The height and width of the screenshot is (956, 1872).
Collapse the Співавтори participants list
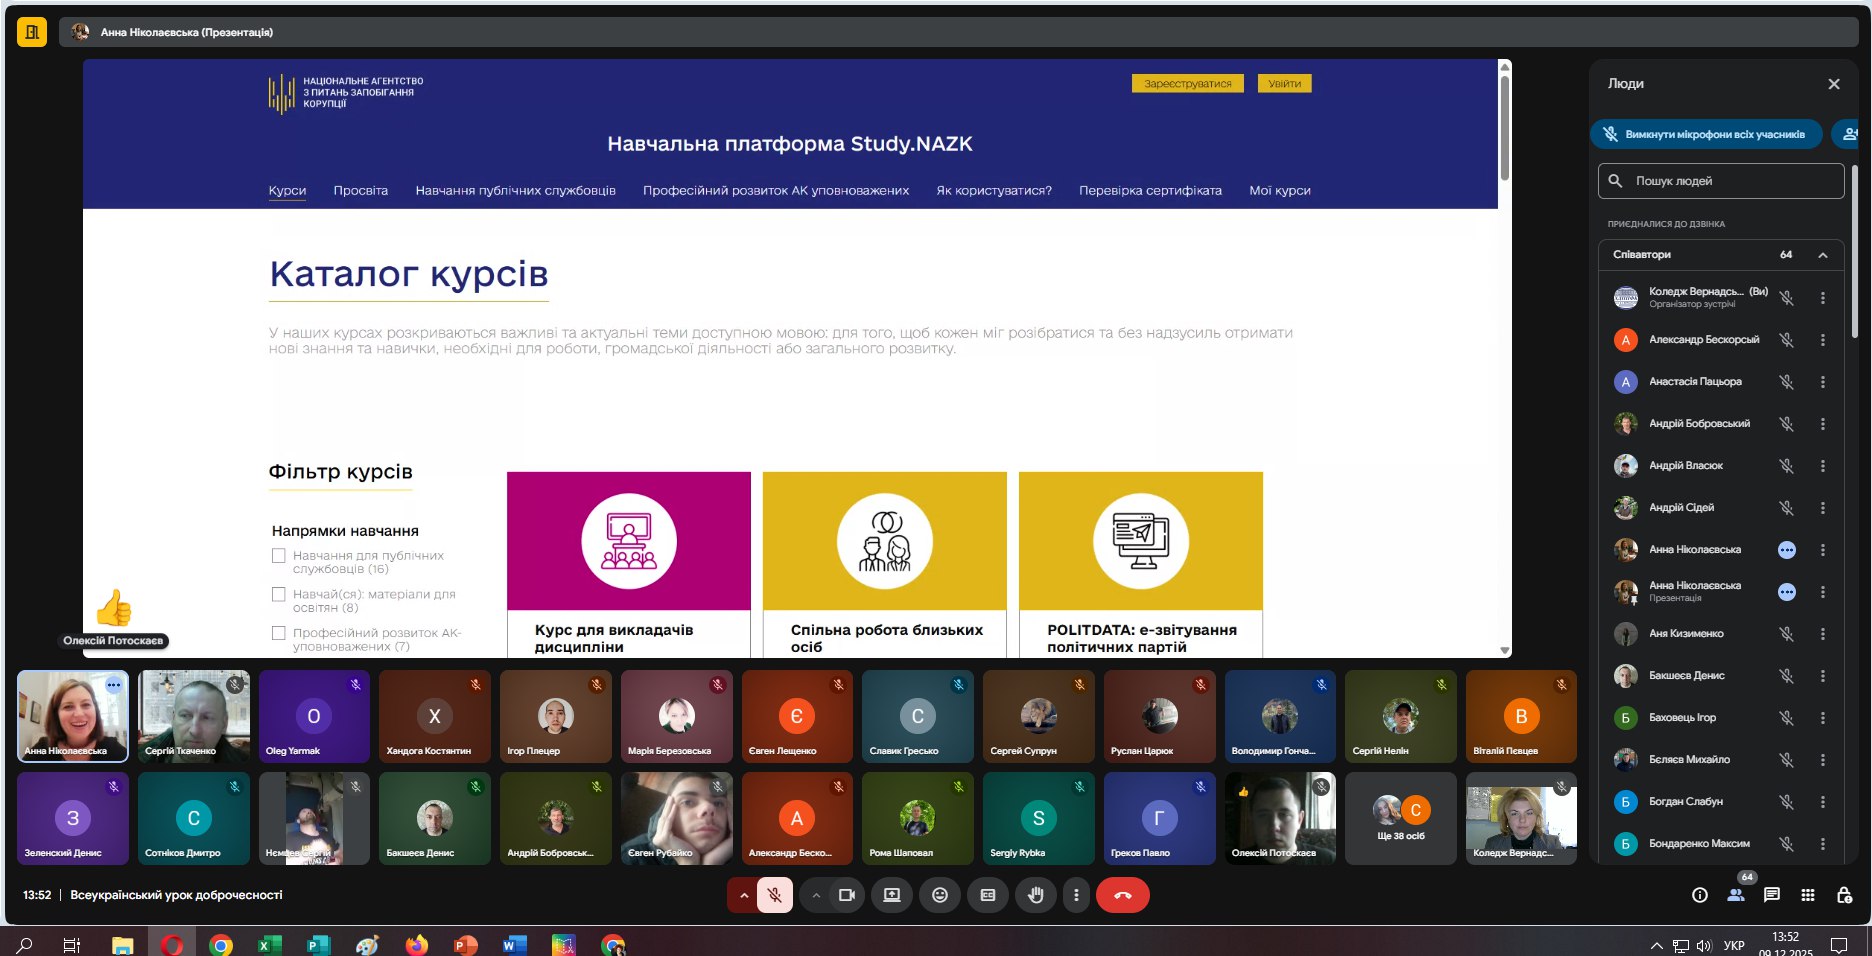[x=1822, y=255]
